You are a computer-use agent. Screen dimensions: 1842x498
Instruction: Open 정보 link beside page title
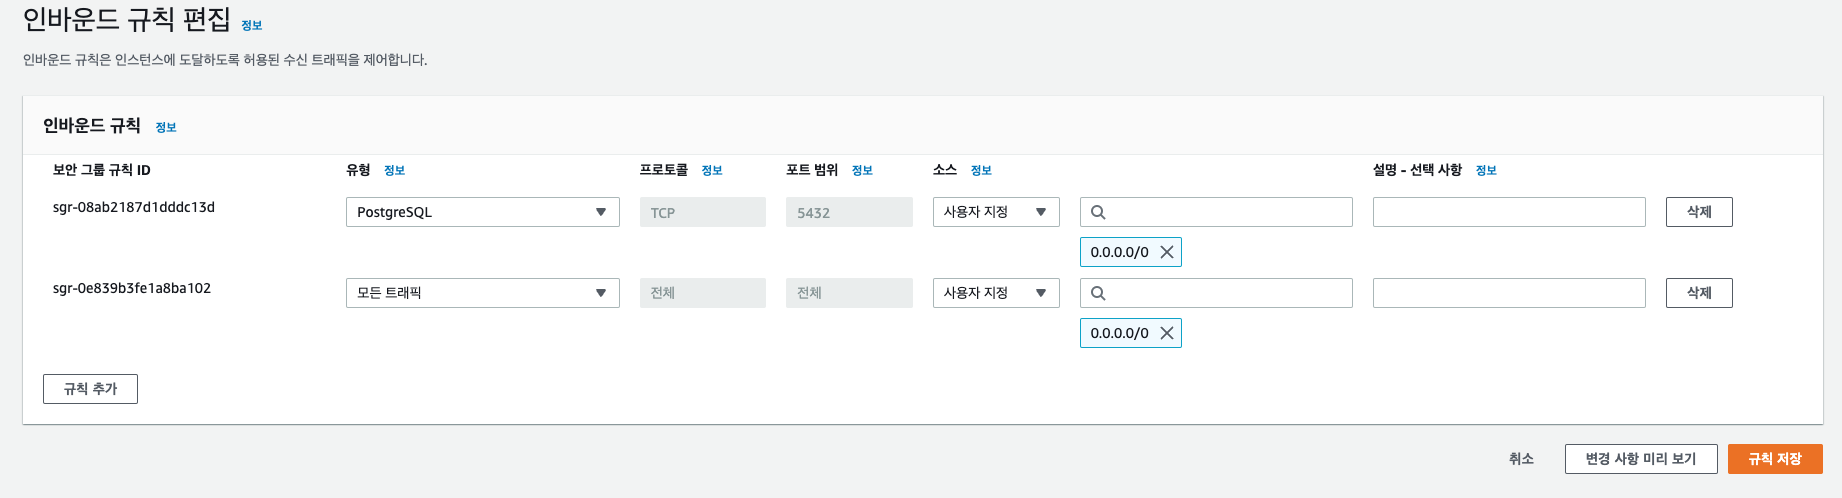point(252,25)
